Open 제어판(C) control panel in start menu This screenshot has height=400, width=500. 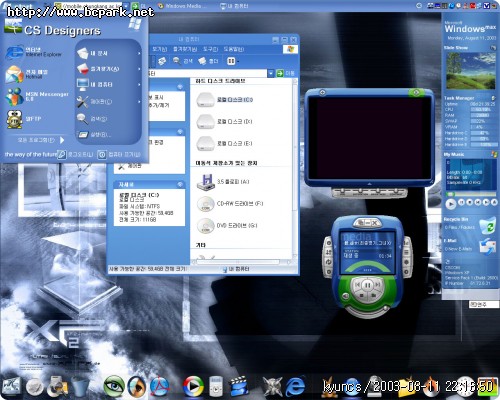point(108,101)
